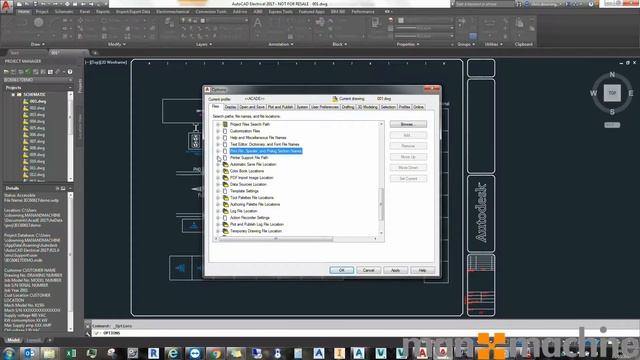Open Outlook from the taskbar
Screen dimensions: 640x360
click(29, 353)
